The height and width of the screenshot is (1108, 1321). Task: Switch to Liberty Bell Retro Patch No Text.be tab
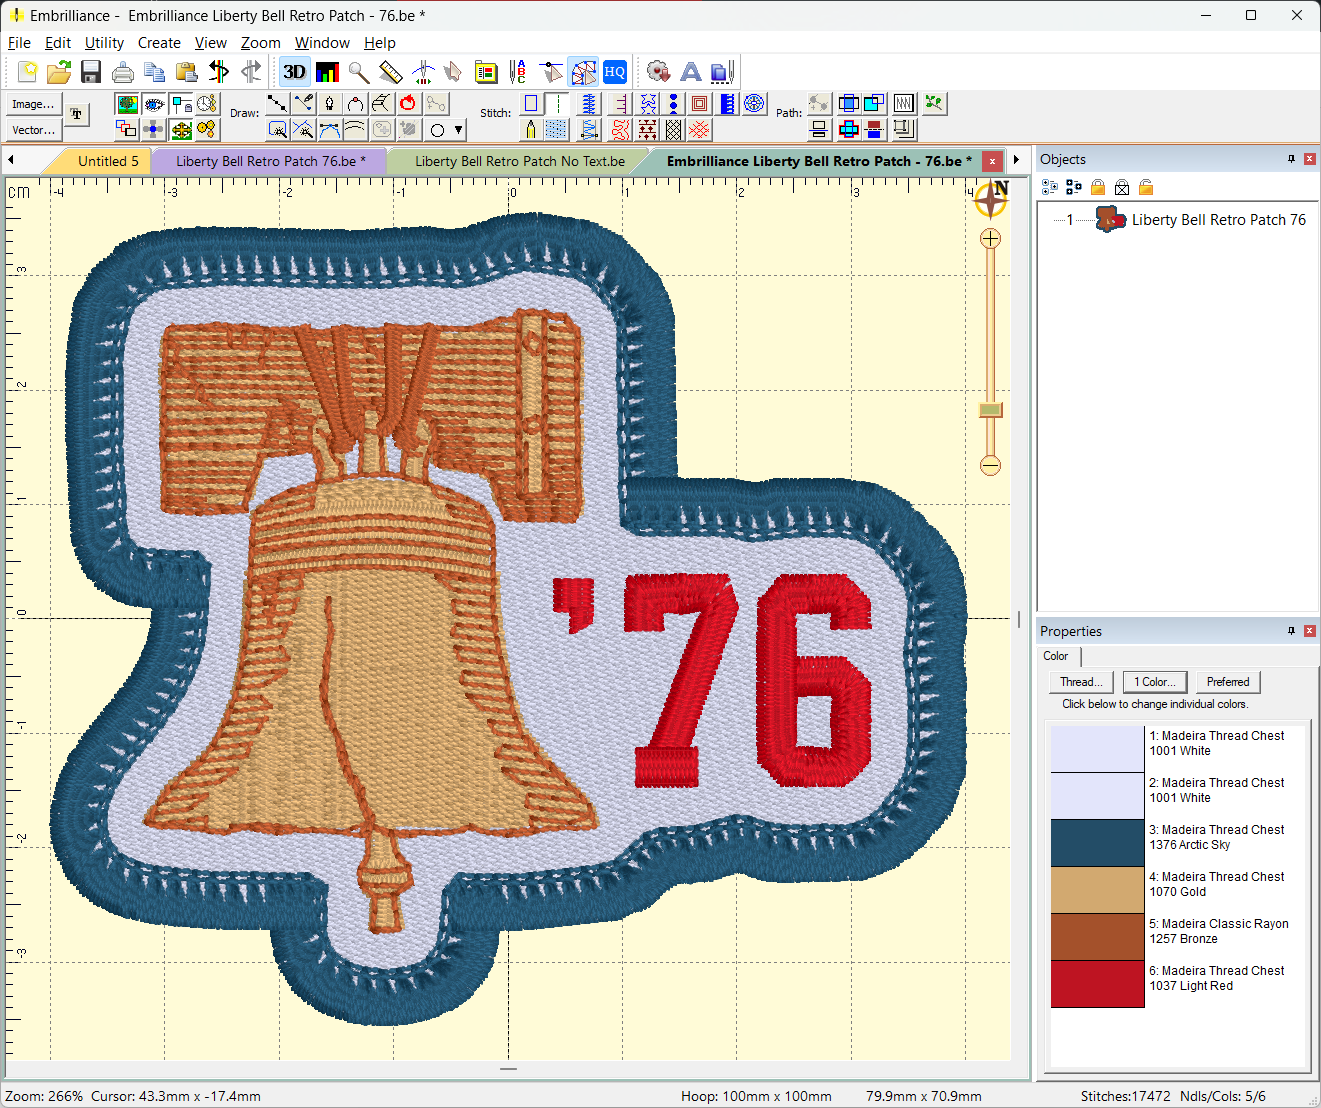pyautogui.click(x=519, y=161)
